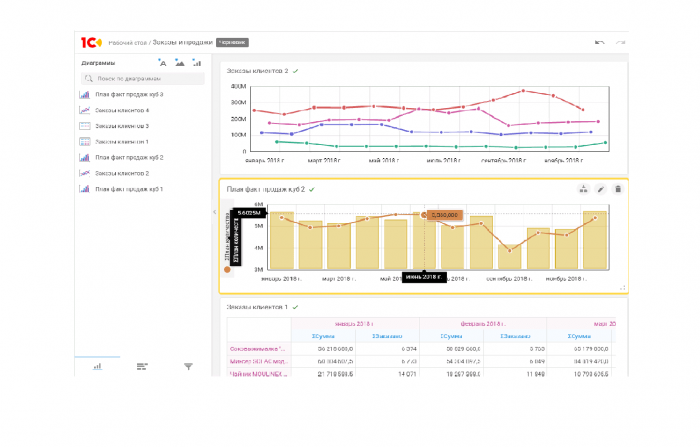Click the 'Рабочий стол' breadcrumb link
Image resolution: width=700 pixels, height=447 pixels.
(x=127, y=43)
